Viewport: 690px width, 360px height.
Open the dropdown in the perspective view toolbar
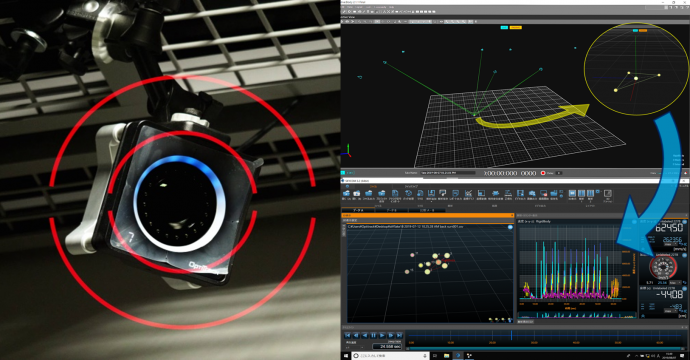pos(421,22)
